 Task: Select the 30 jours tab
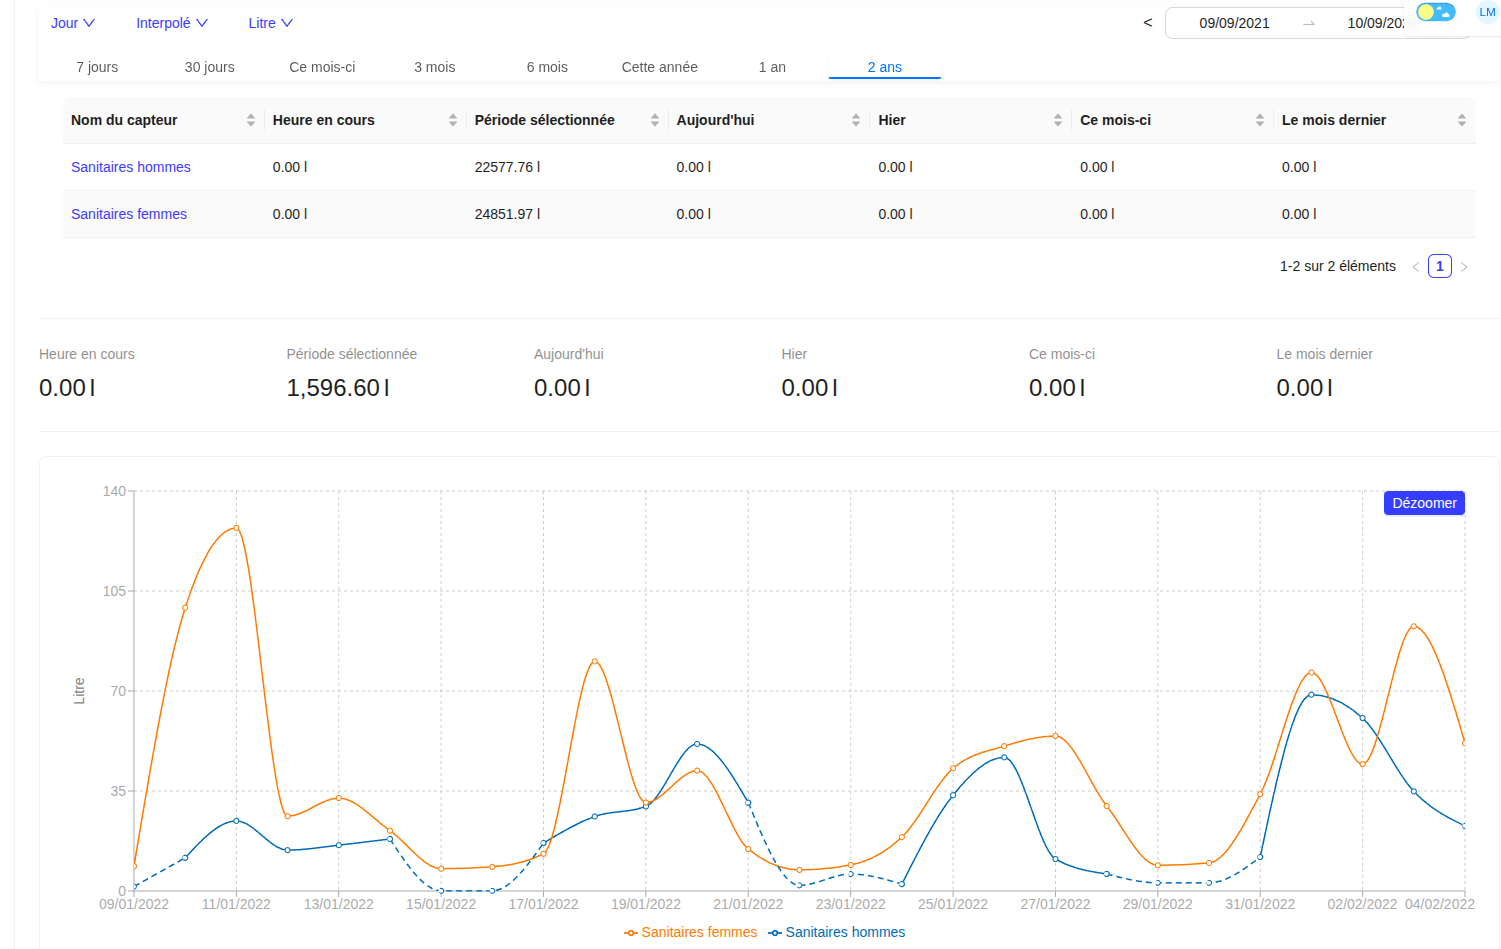tap(209, 67)
